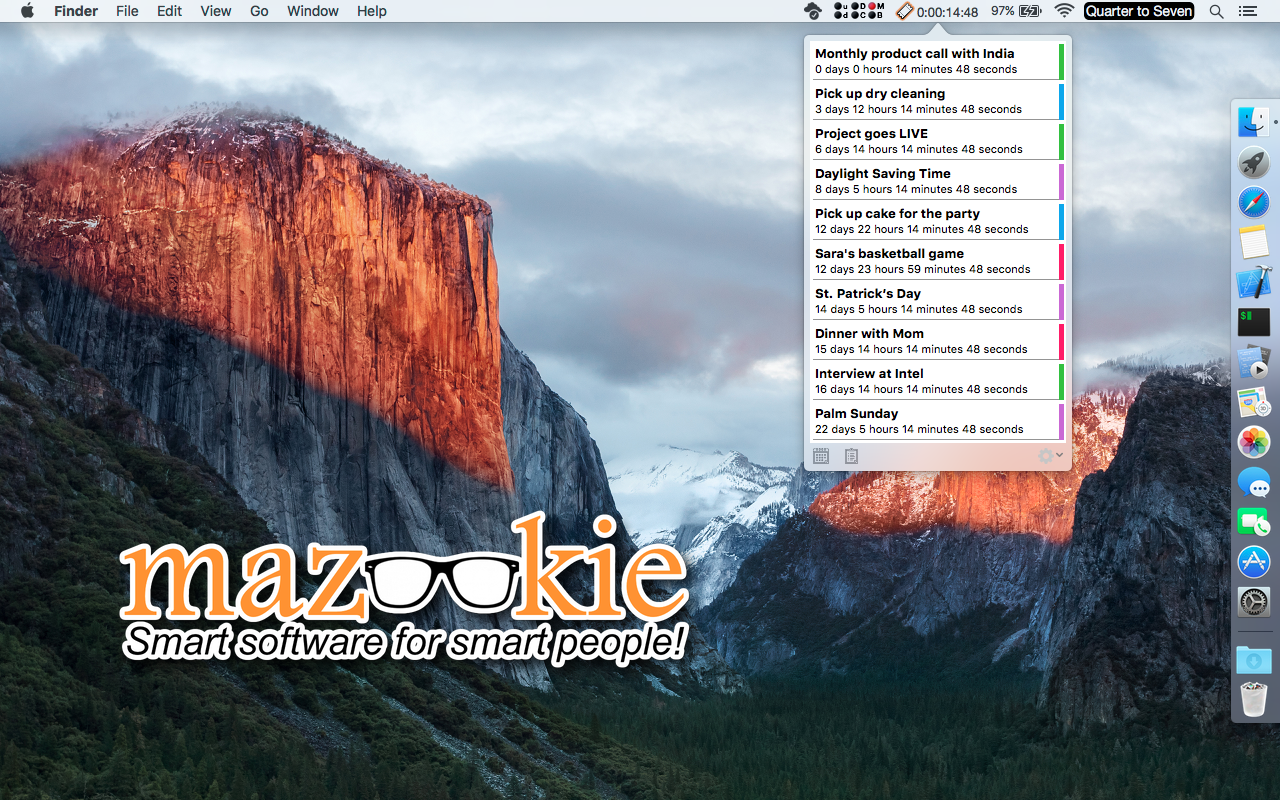Open the Go menu in Finder
This screenshot has height=800, width=1280.
pyautogui.click(x=259, y=11)
